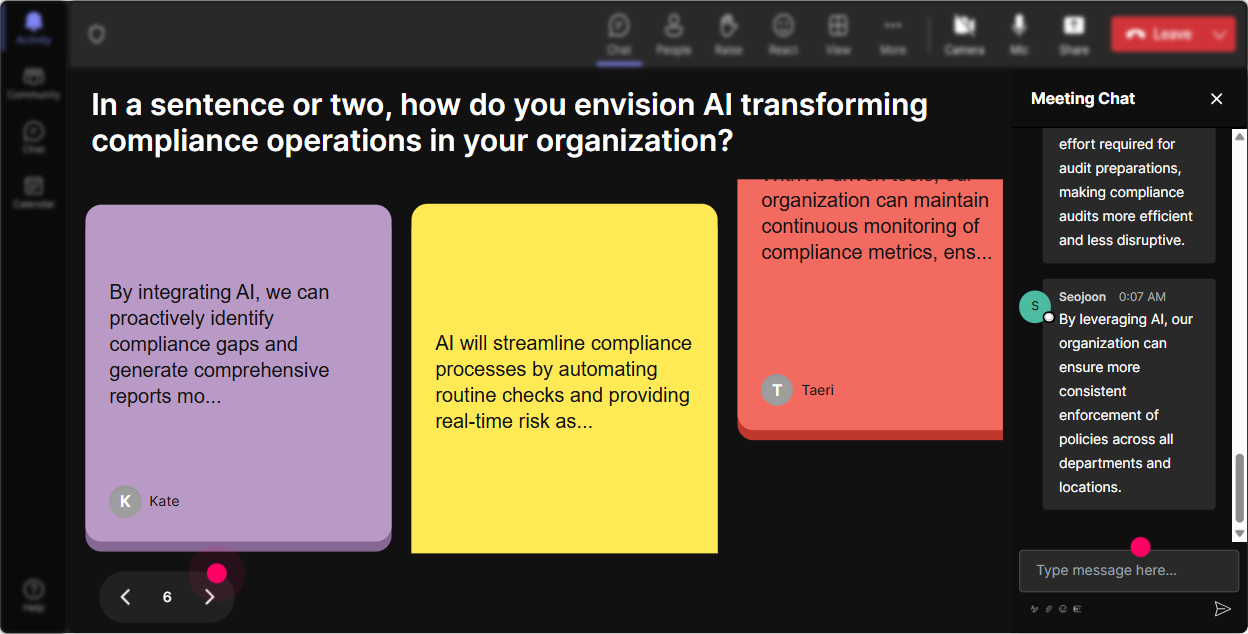Click Kate's avatar on purple card
Viewport: 1248px width, 634px height.
[x=125, y=501]
